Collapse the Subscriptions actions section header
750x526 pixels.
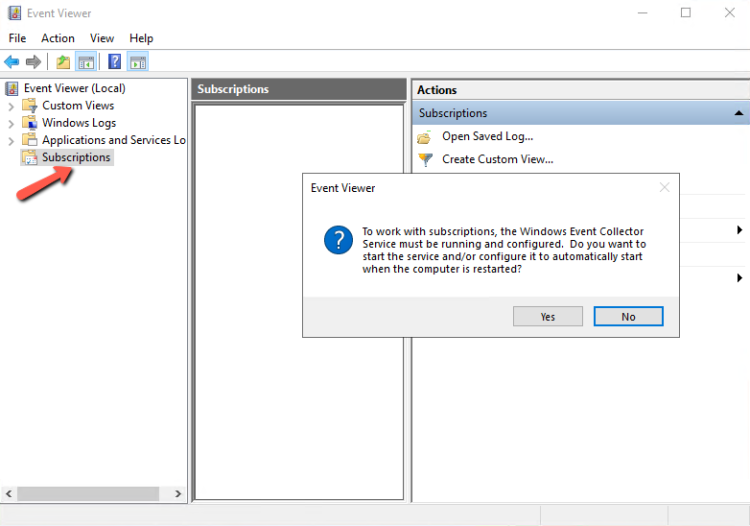(738, 113)
